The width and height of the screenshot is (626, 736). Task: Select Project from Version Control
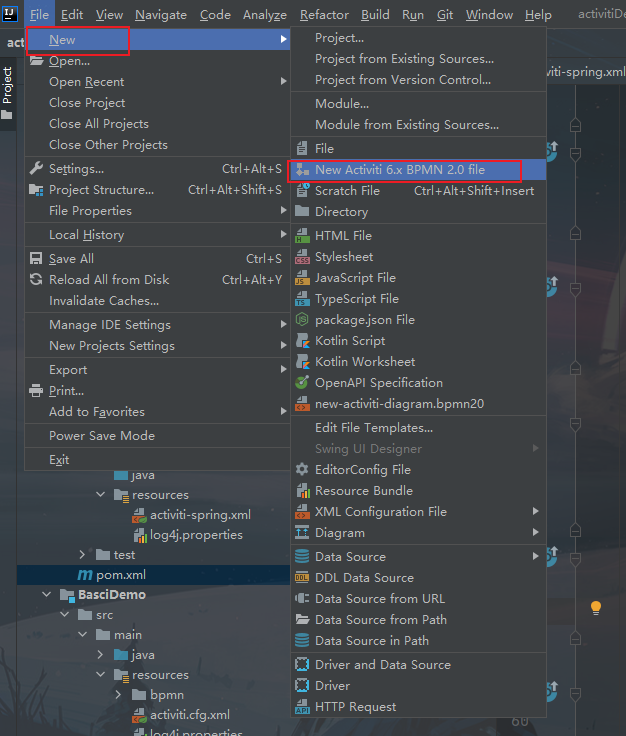[402, 80]
